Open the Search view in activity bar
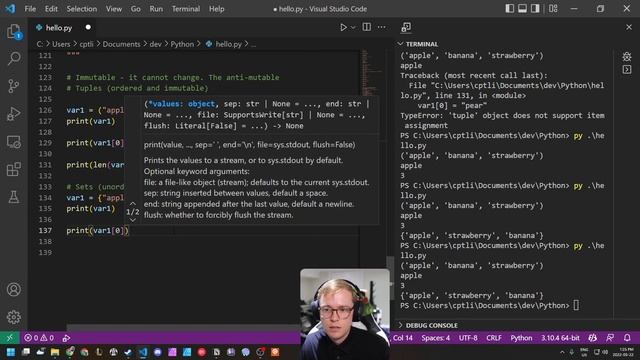The image size is (640, 360). coord(14,58)
